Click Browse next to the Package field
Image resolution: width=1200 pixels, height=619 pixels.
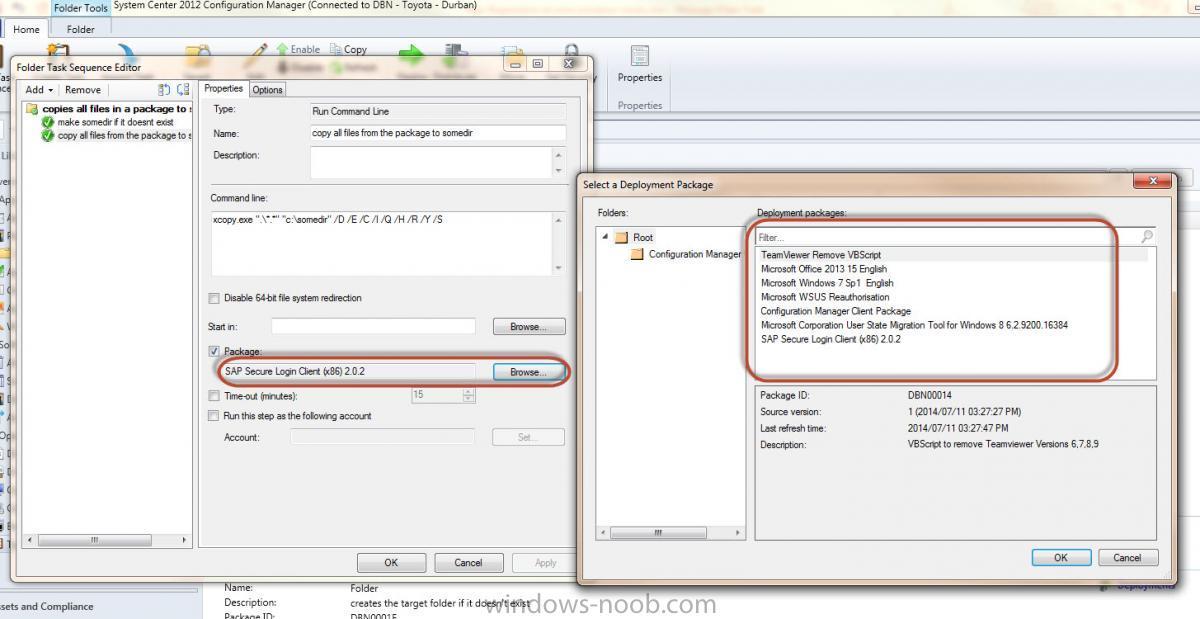click(529, 372)
